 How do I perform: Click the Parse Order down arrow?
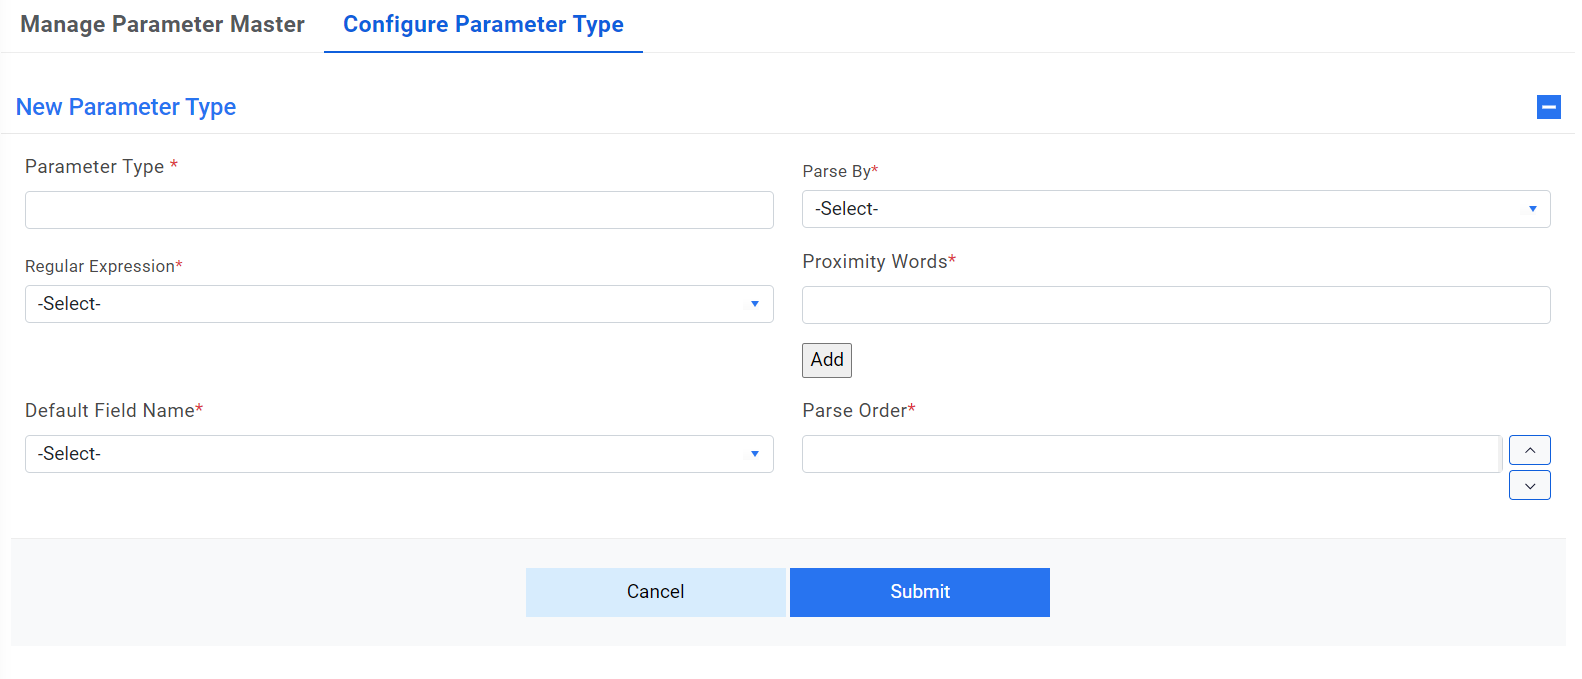pyautogui.click(x=1529, y=485)
